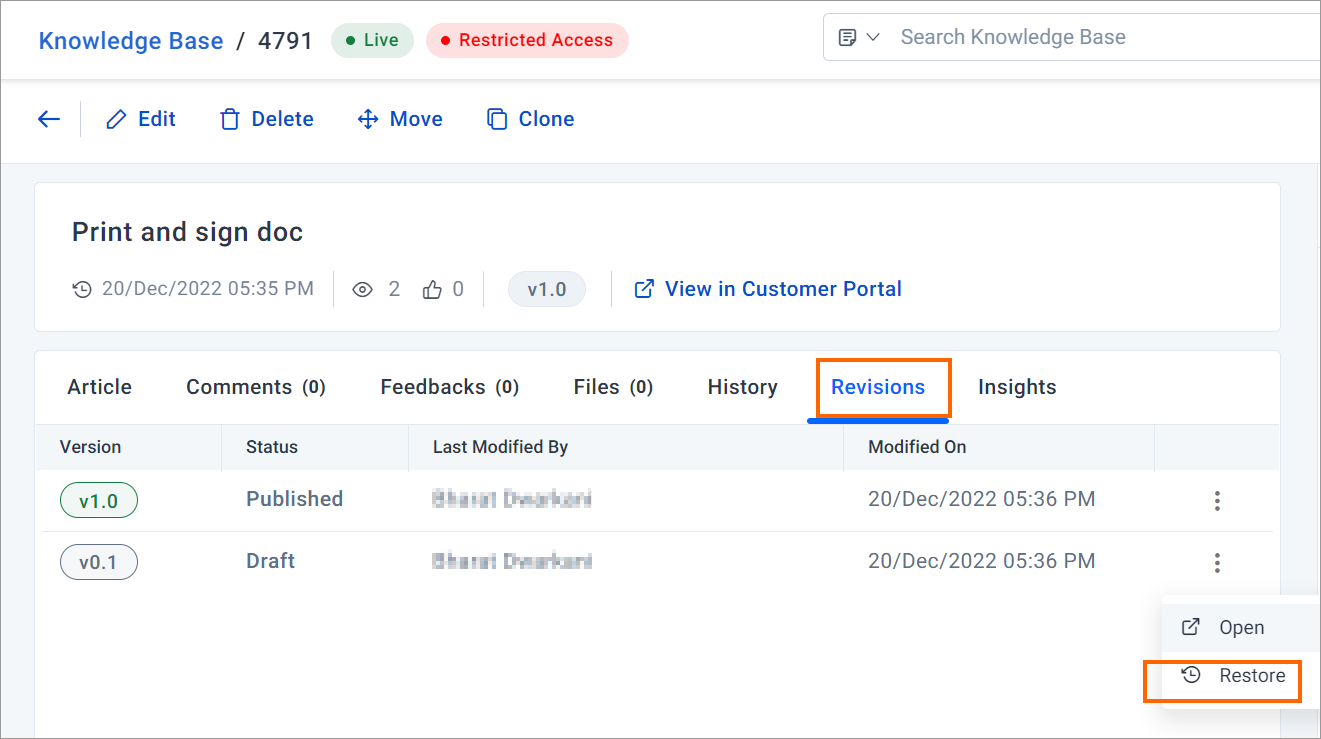Switch to the History tab
1321x739 pixels.
743,387
